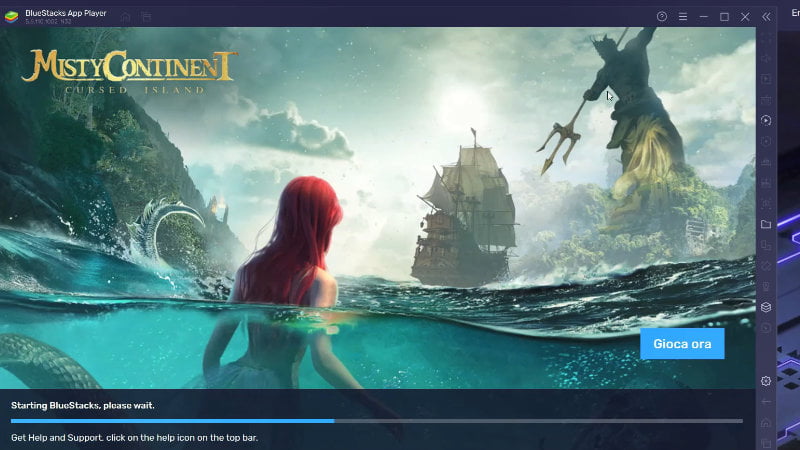Open the hamburger menu in title bar
This screenshot has width=800, height=450.
[x=683, y=17]
